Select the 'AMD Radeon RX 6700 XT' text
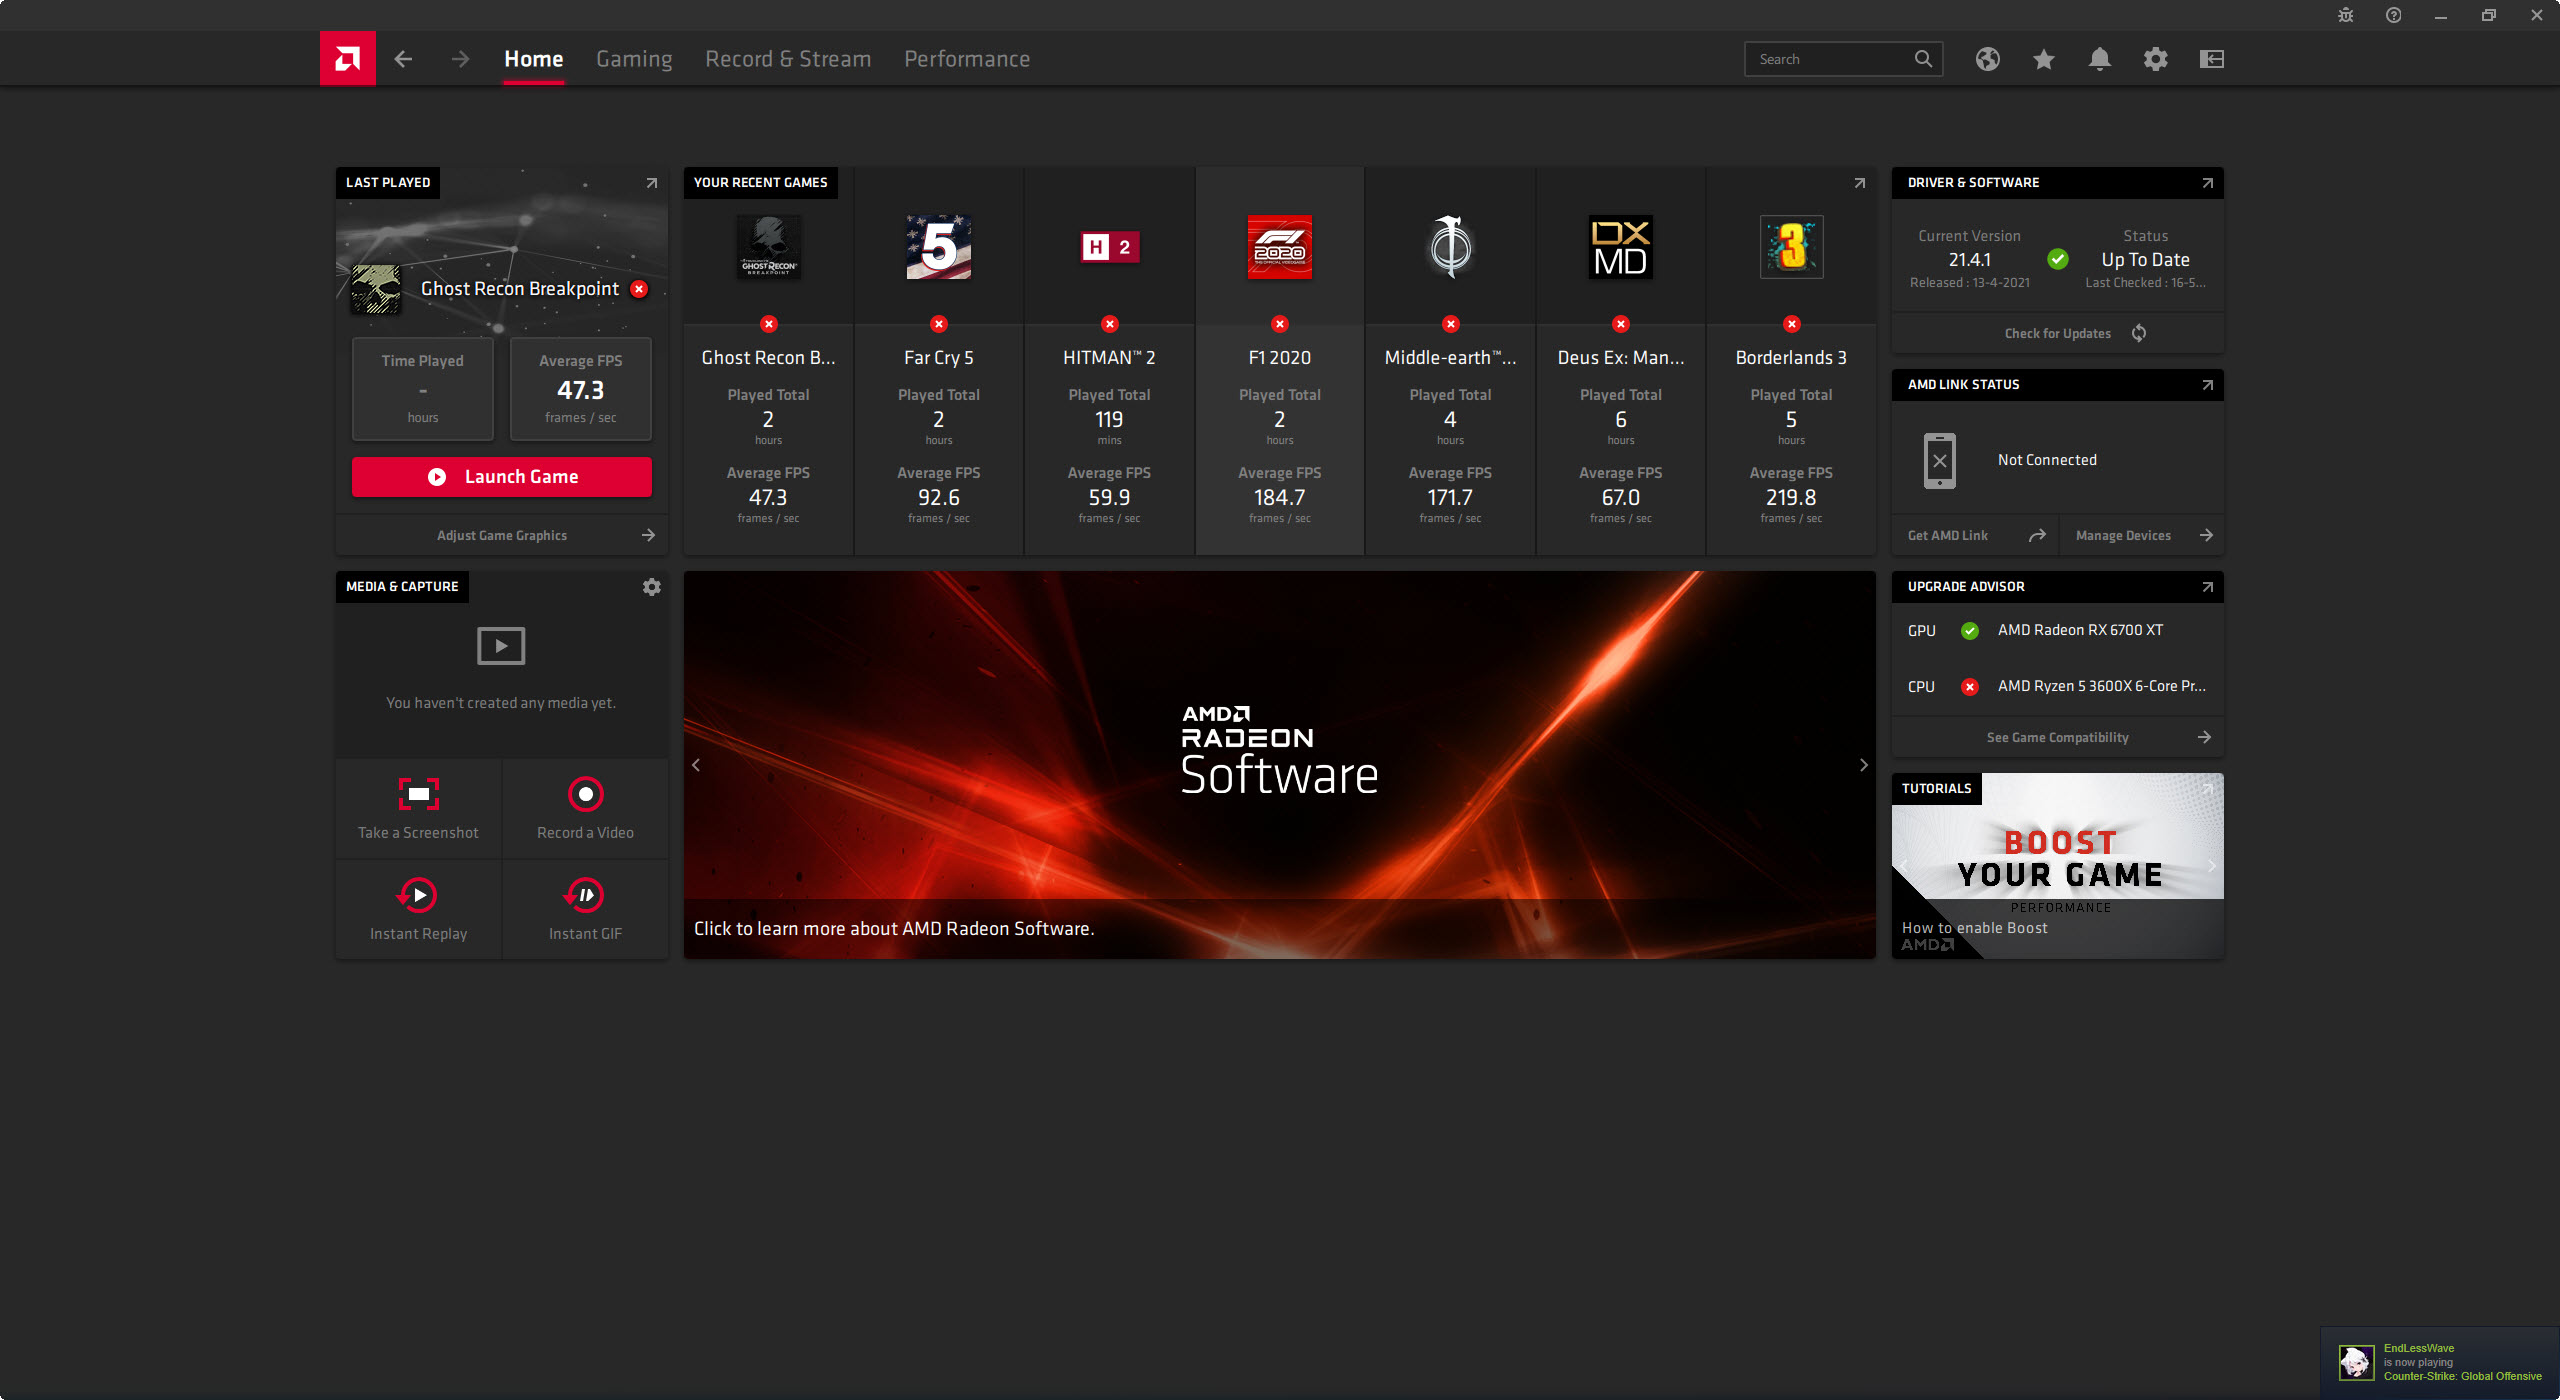Viewport: 2560px width, 1400px height. click(2080, 630)
